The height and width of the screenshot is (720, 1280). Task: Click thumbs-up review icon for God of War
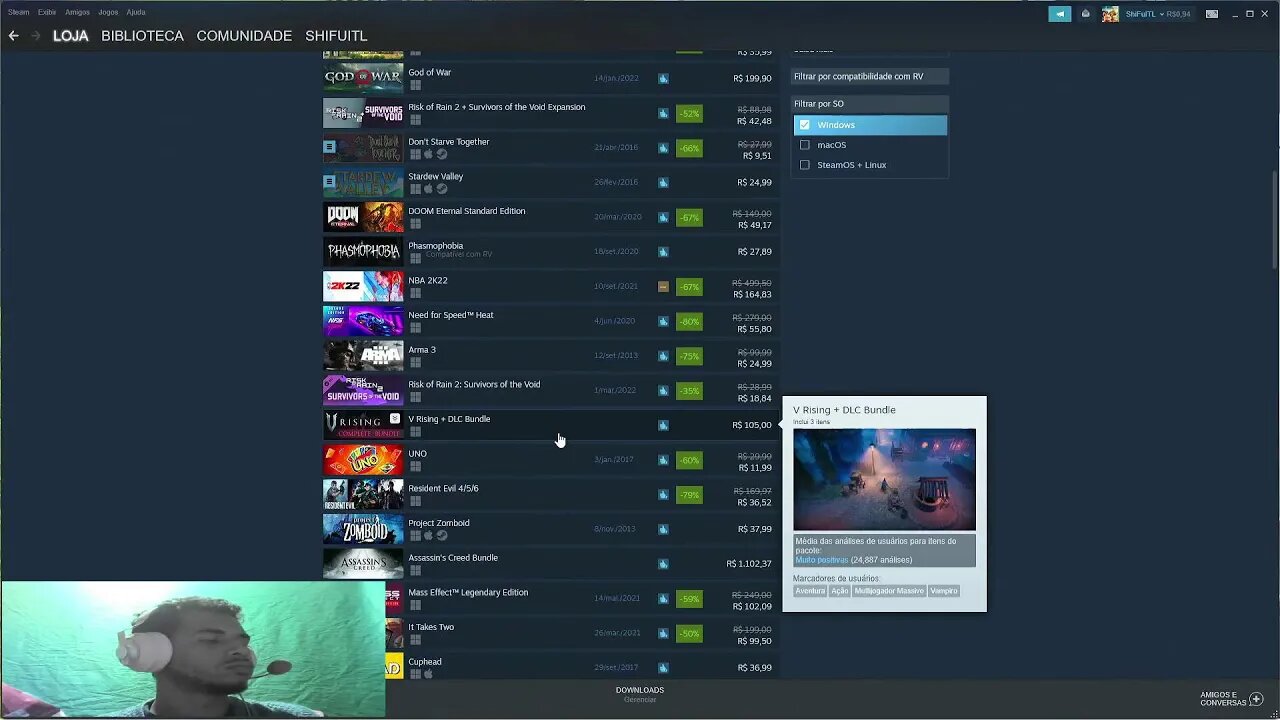pyautogui.click(x=663, y=78)
